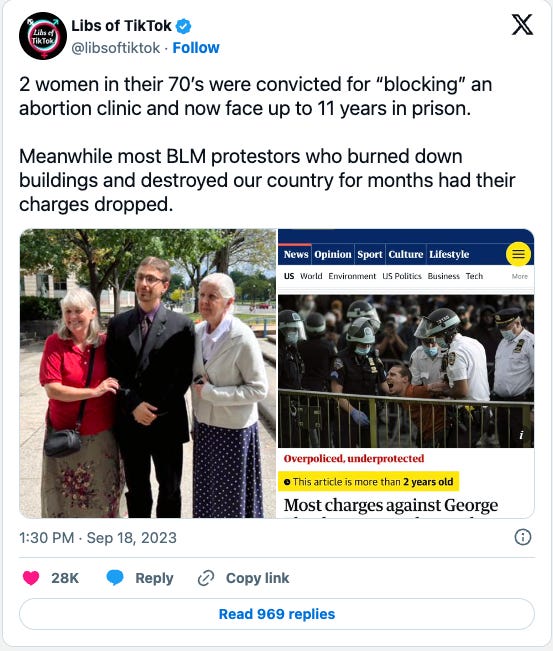
Task: Click Read 969 replies button
Action: coord(277,614)
